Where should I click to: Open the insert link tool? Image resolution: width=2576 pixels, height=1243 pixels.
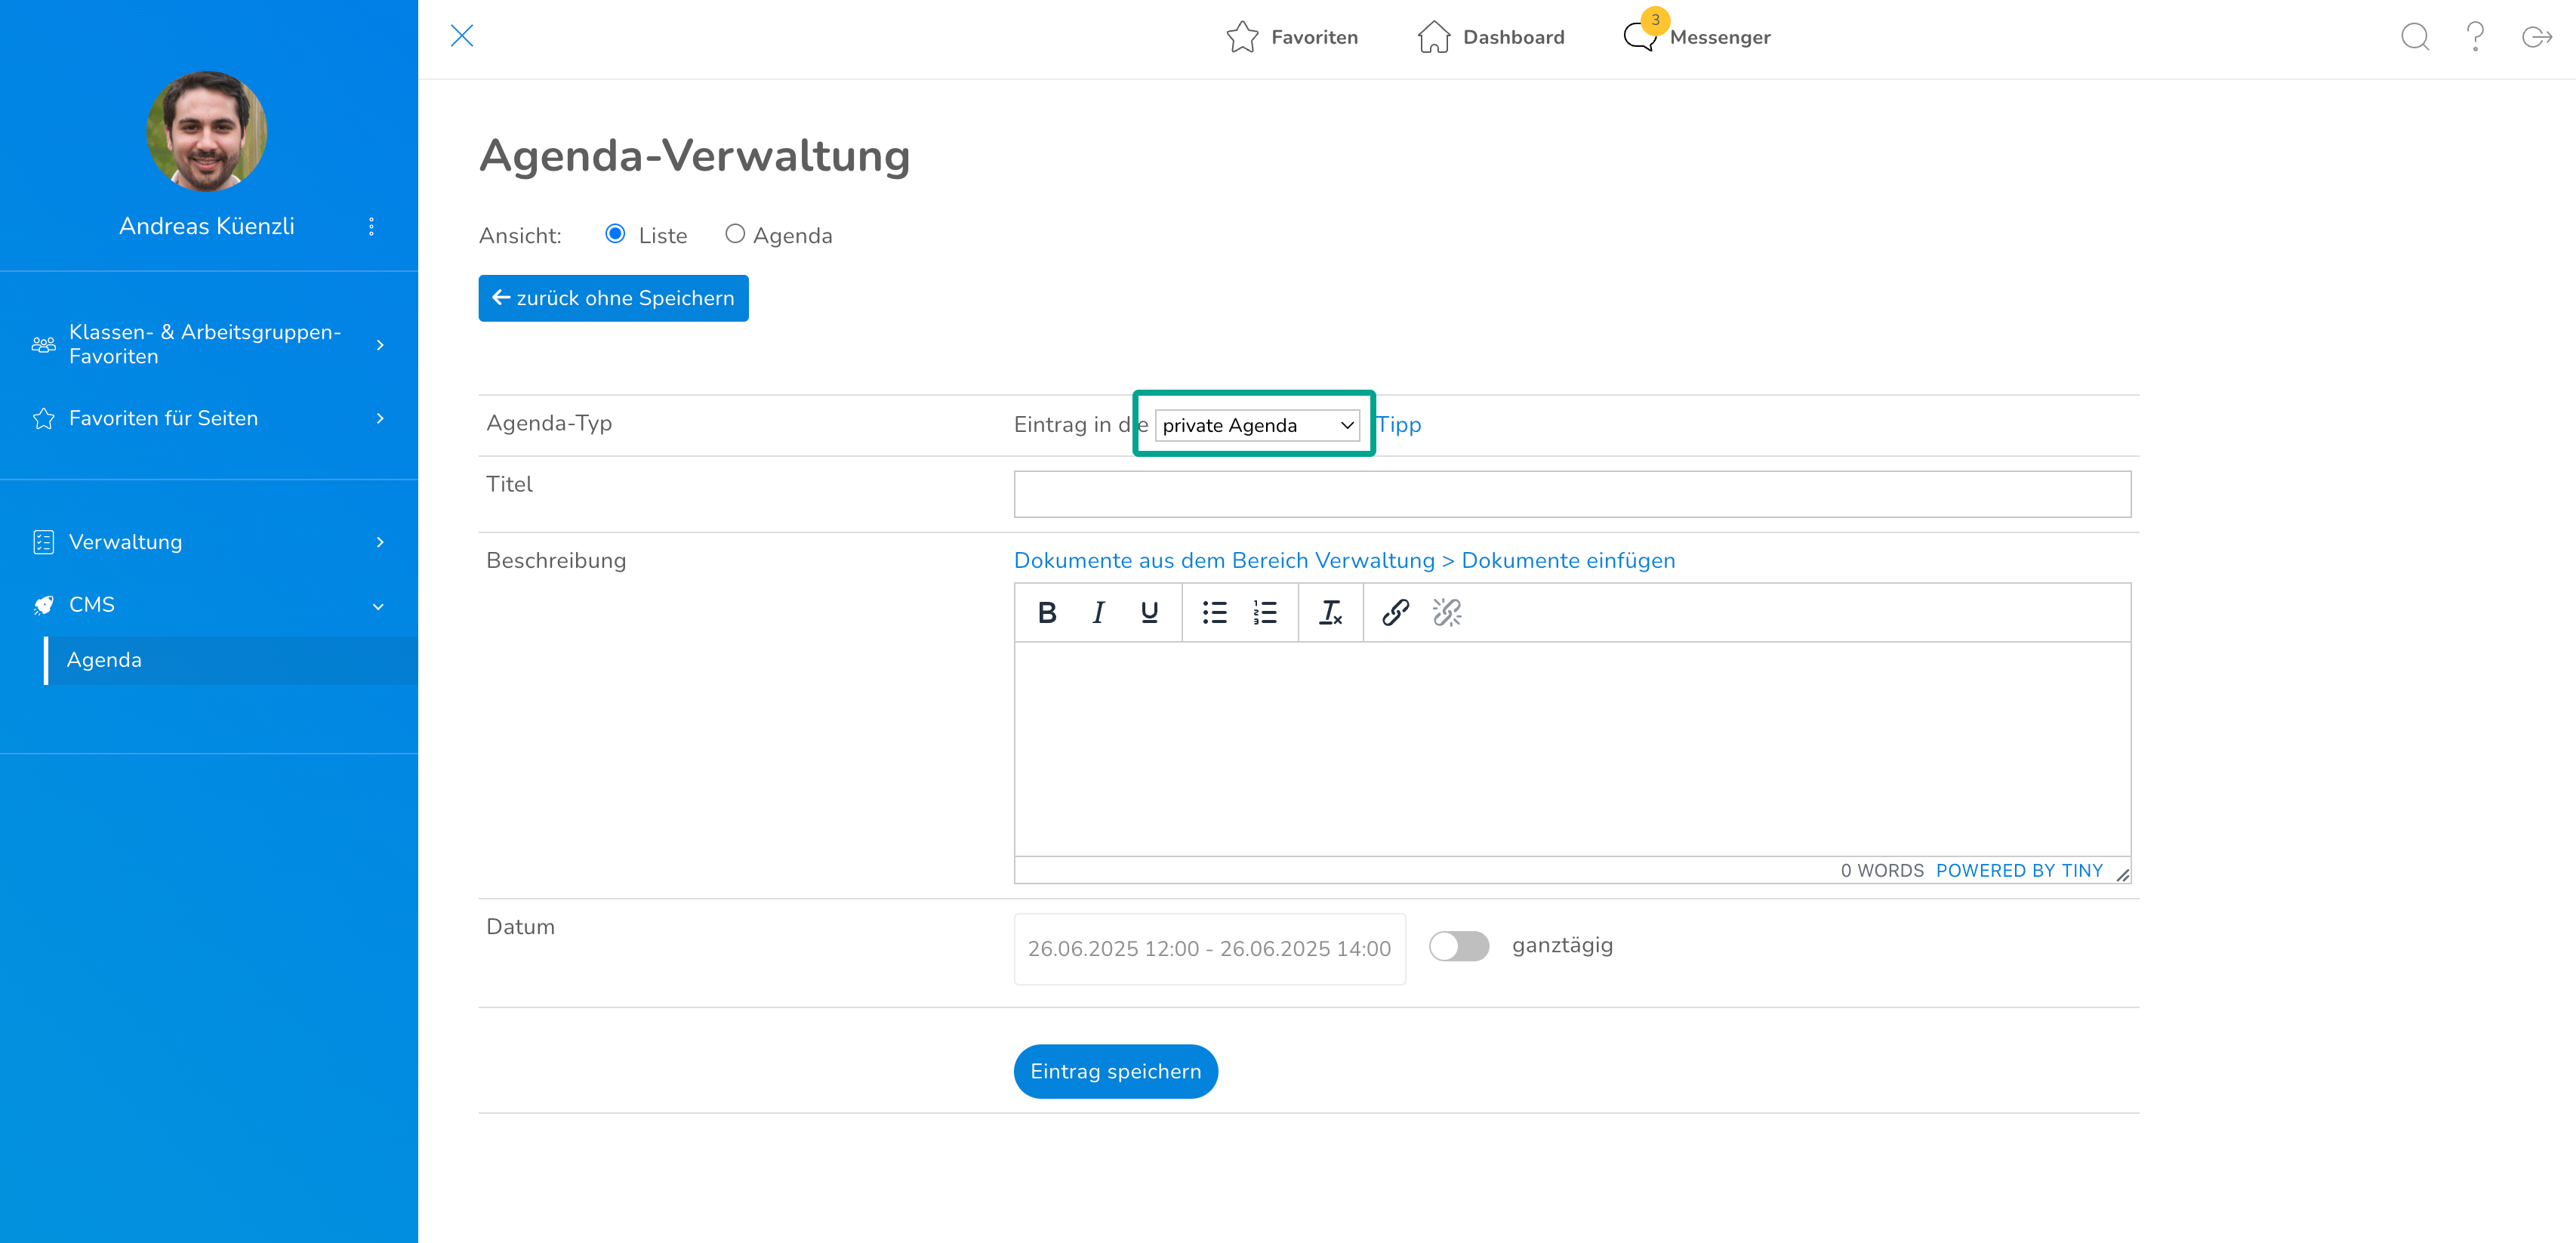point(1395,612)
